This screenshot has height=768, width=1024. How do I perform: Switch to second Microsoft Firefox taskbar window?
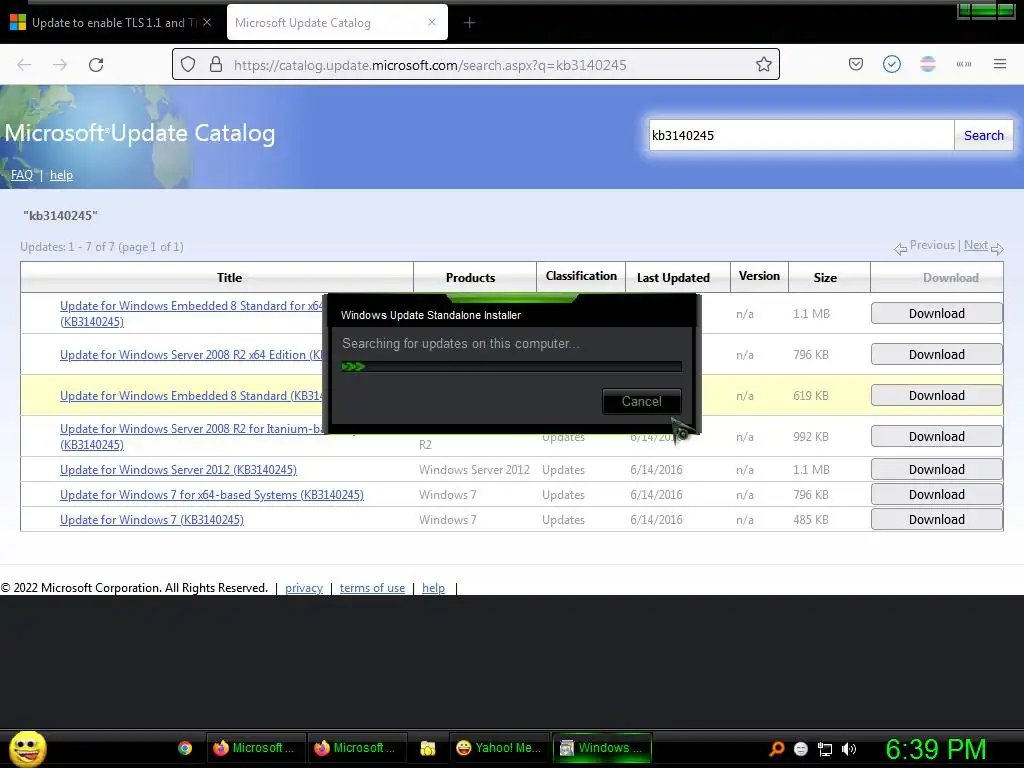pyautogui.click(x=356, y=748)
